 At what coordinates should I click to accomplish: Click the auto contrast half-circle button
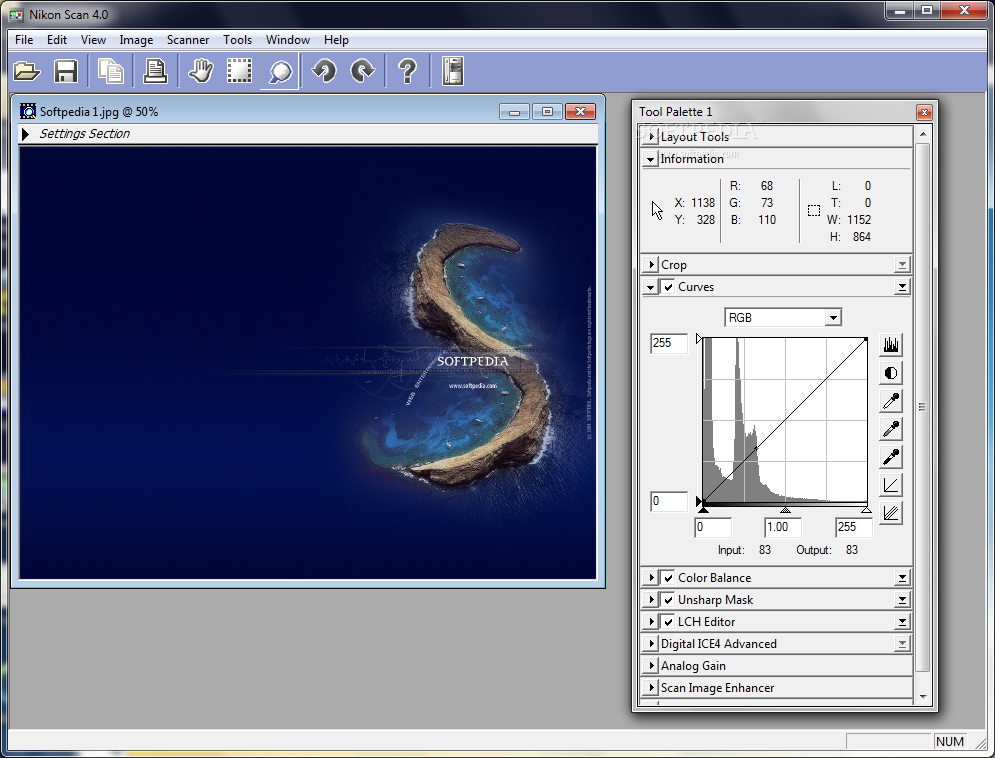point(891,373)
